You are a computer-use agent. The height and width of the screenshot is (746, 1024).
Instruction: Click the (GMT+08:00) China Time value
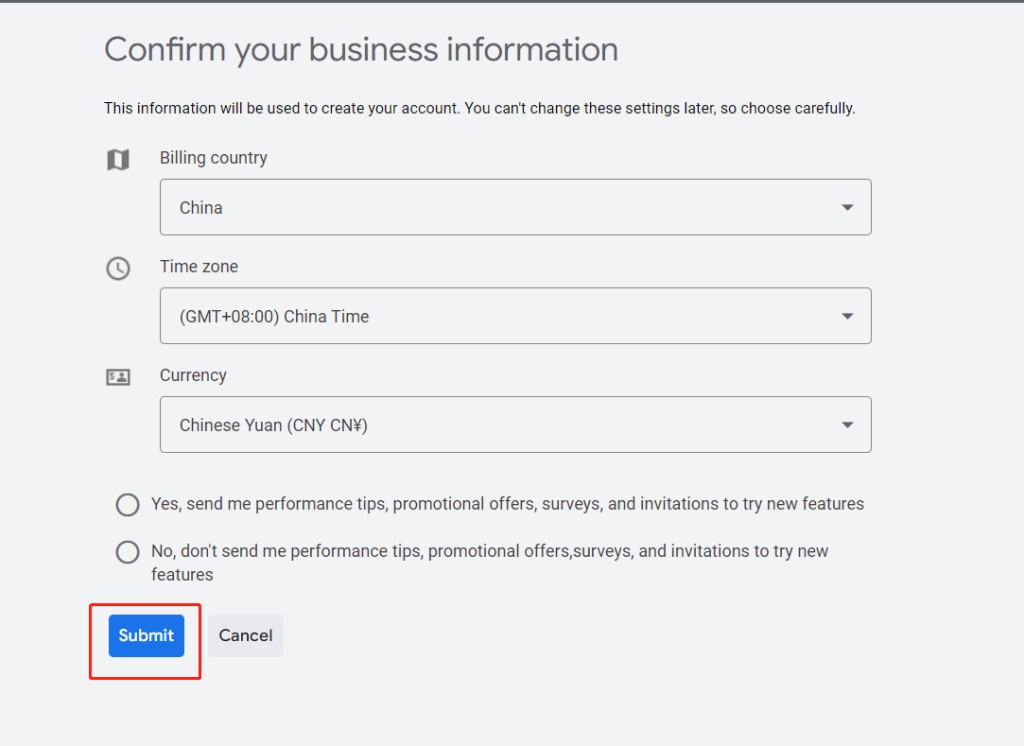[x=274, y=317]
